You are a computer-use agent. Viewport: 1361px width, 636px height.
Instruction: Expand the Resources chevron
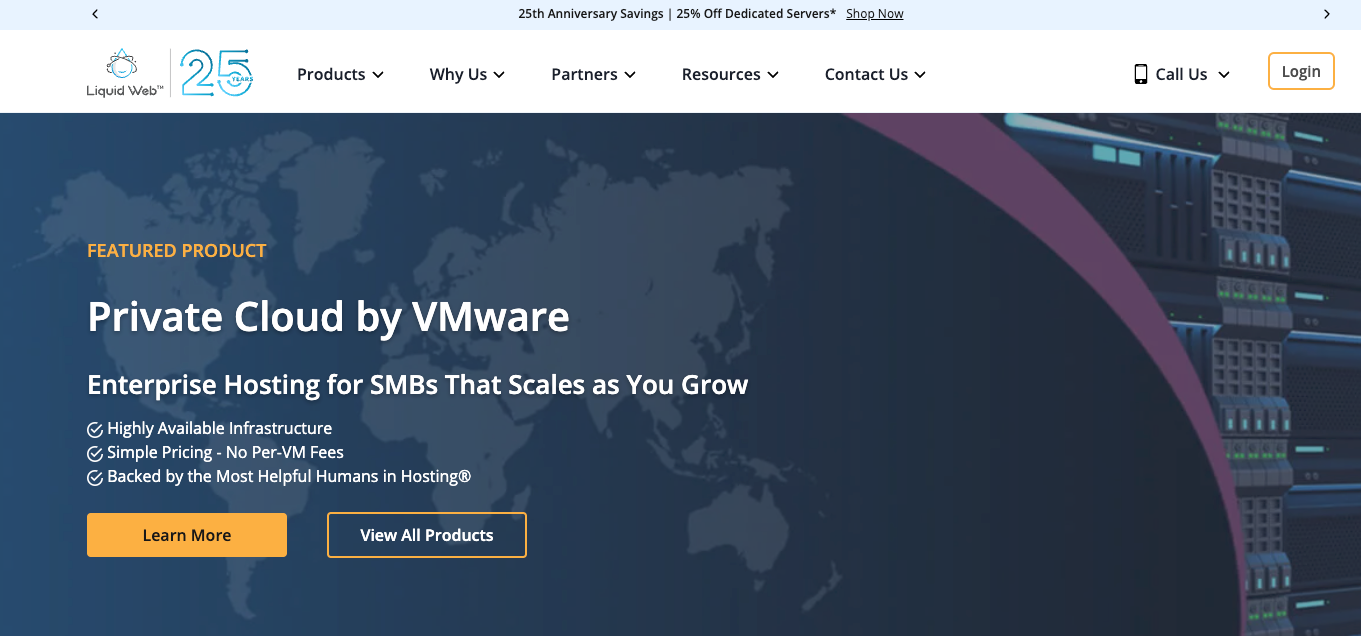pos(773,75)
